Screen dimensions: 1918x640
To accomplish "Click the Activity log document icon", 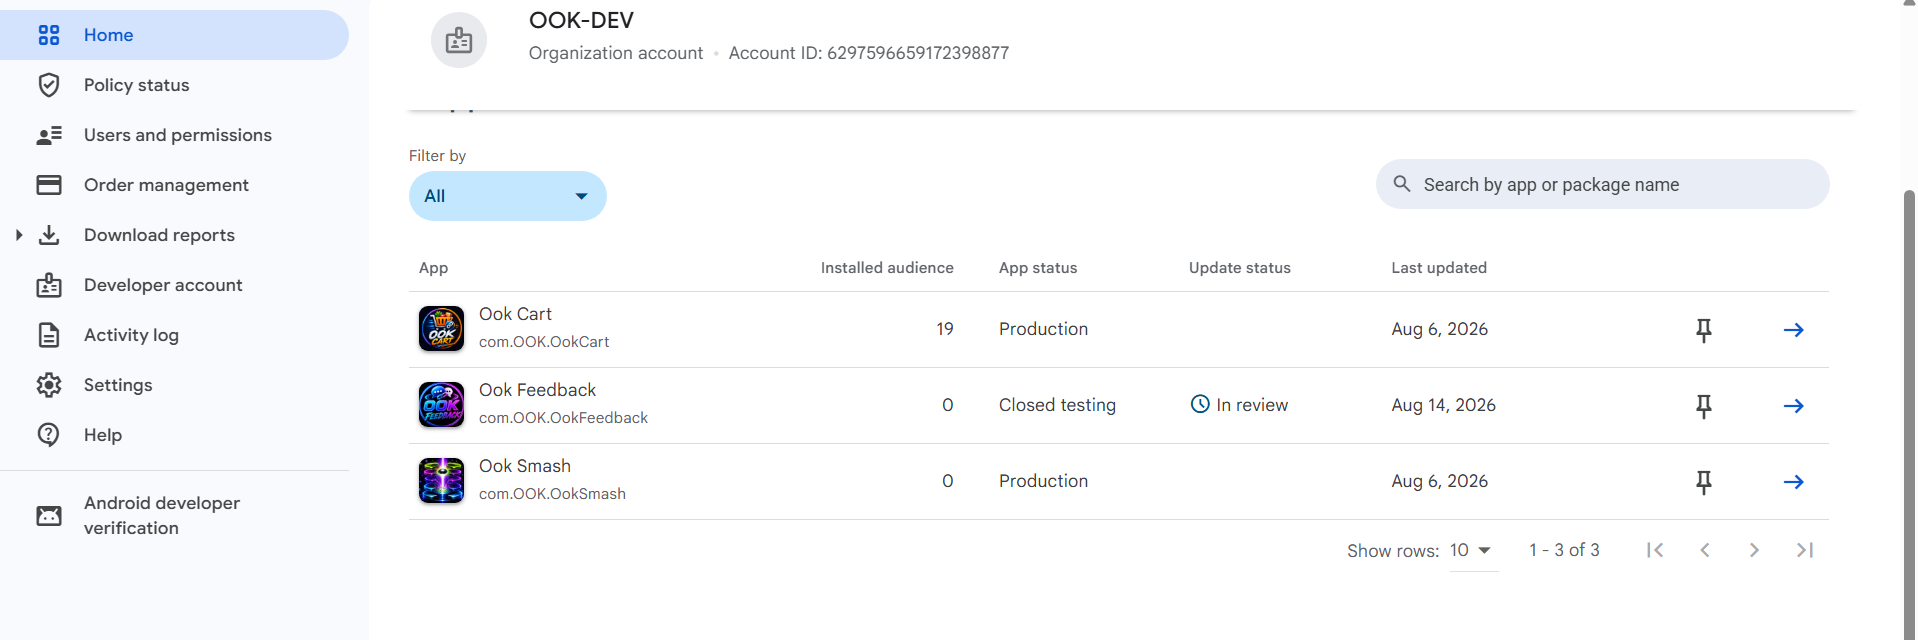I will [49, 335].
